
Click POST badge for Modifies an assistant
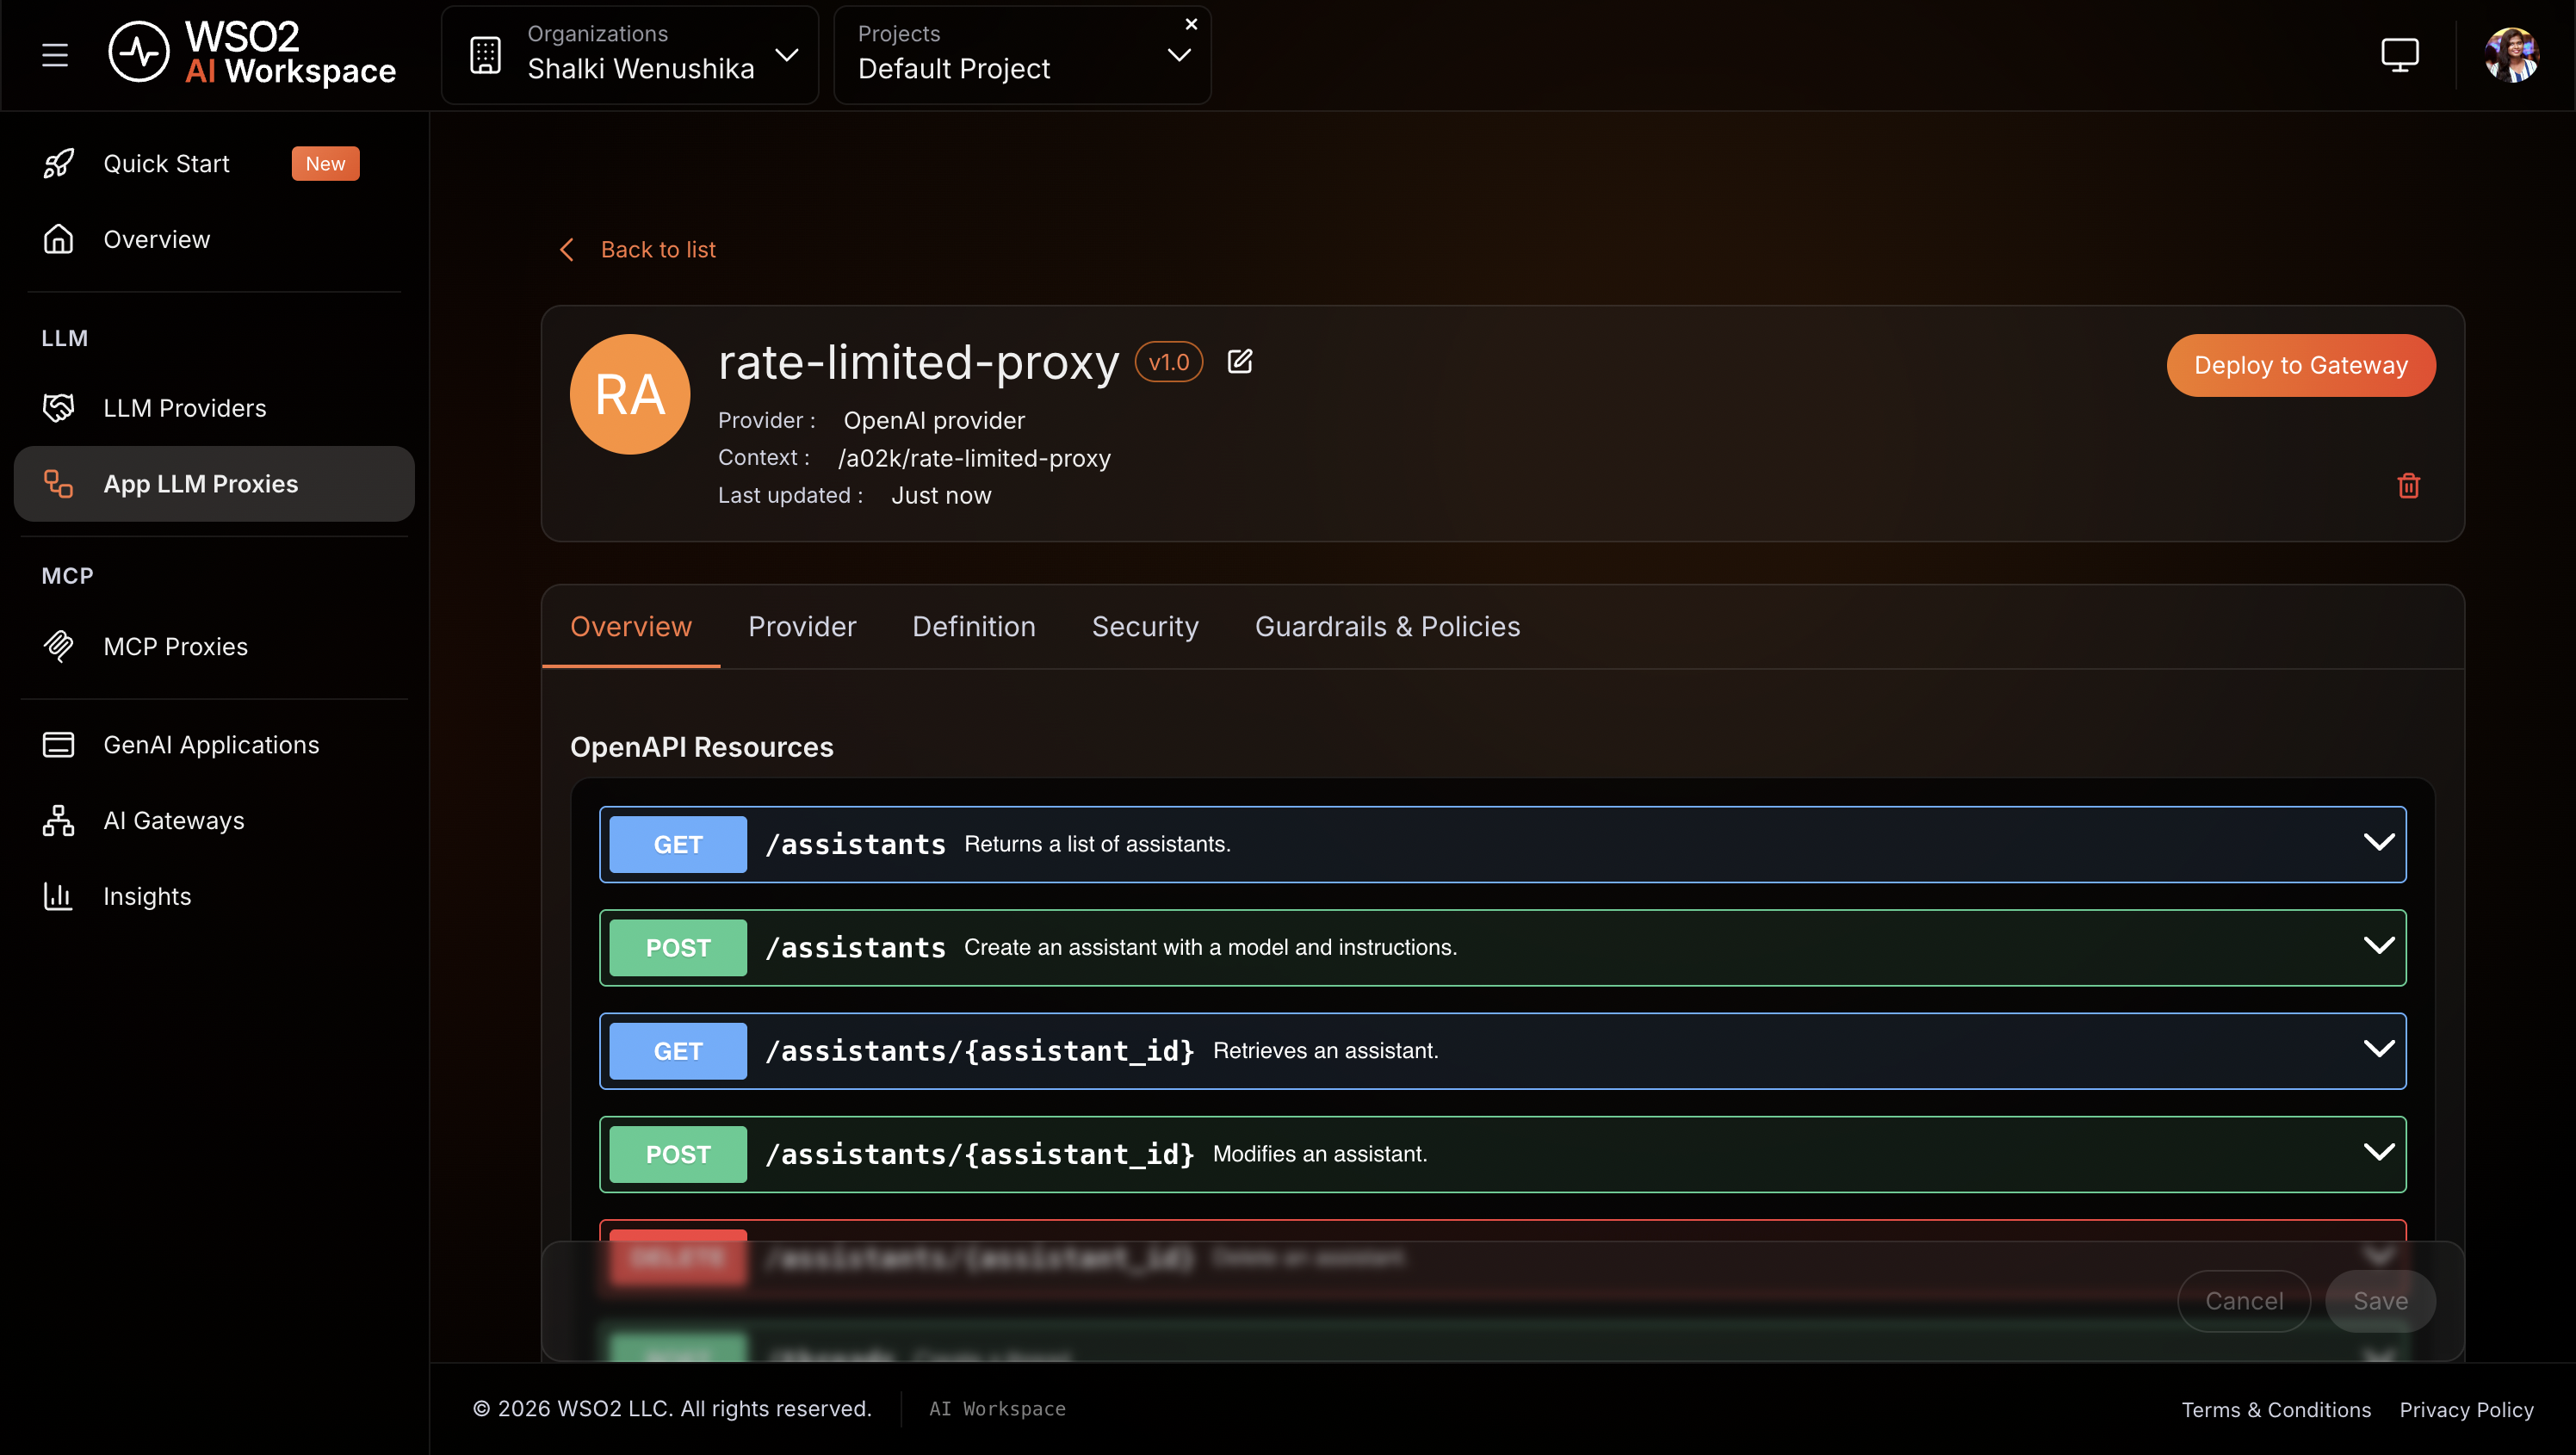pos(678,1154)
